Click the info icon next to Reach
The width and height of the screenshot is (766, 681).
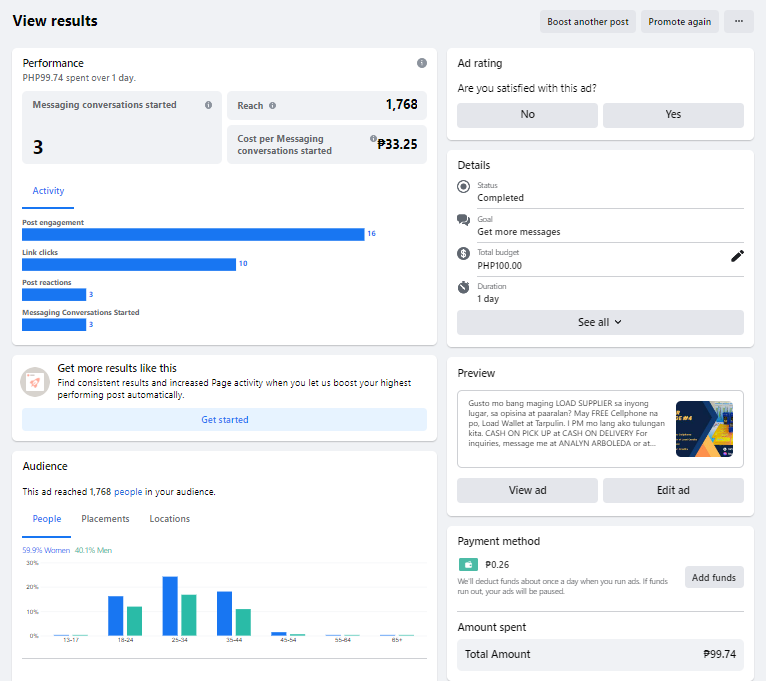(272, 106)
